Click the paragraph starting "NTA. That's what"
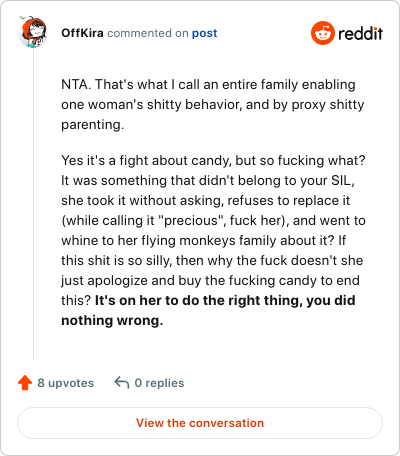 pos(213,104)
